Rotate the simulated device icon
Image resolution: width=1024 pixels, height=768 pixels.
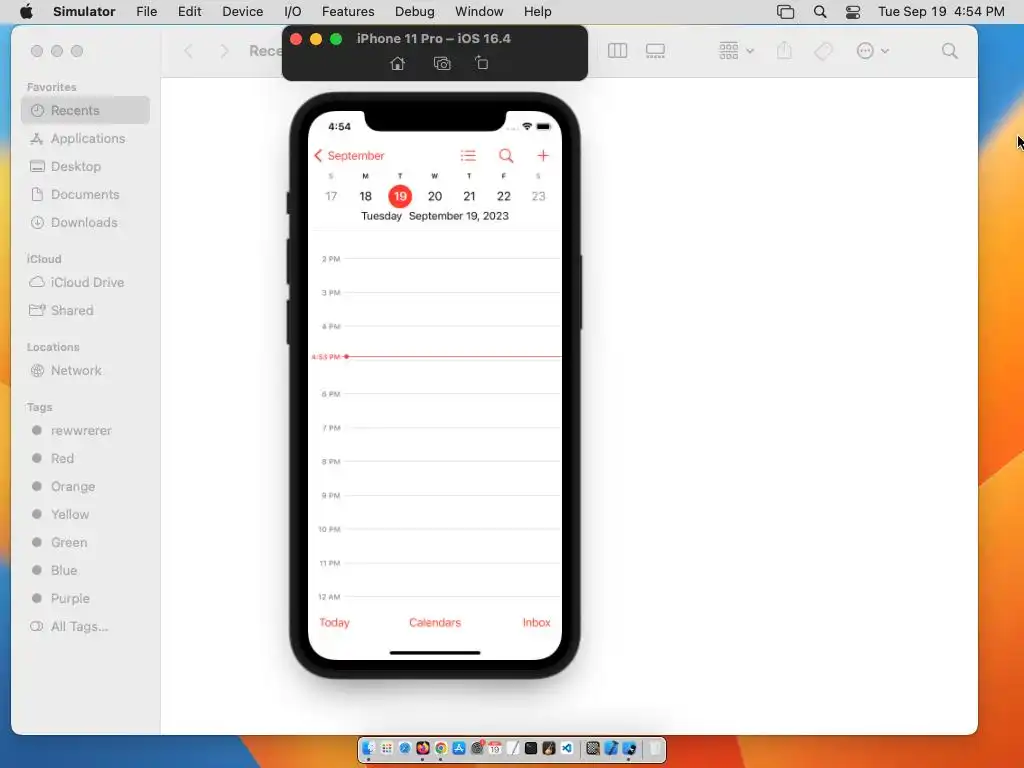pyautogui.click(x=481, y=63)
